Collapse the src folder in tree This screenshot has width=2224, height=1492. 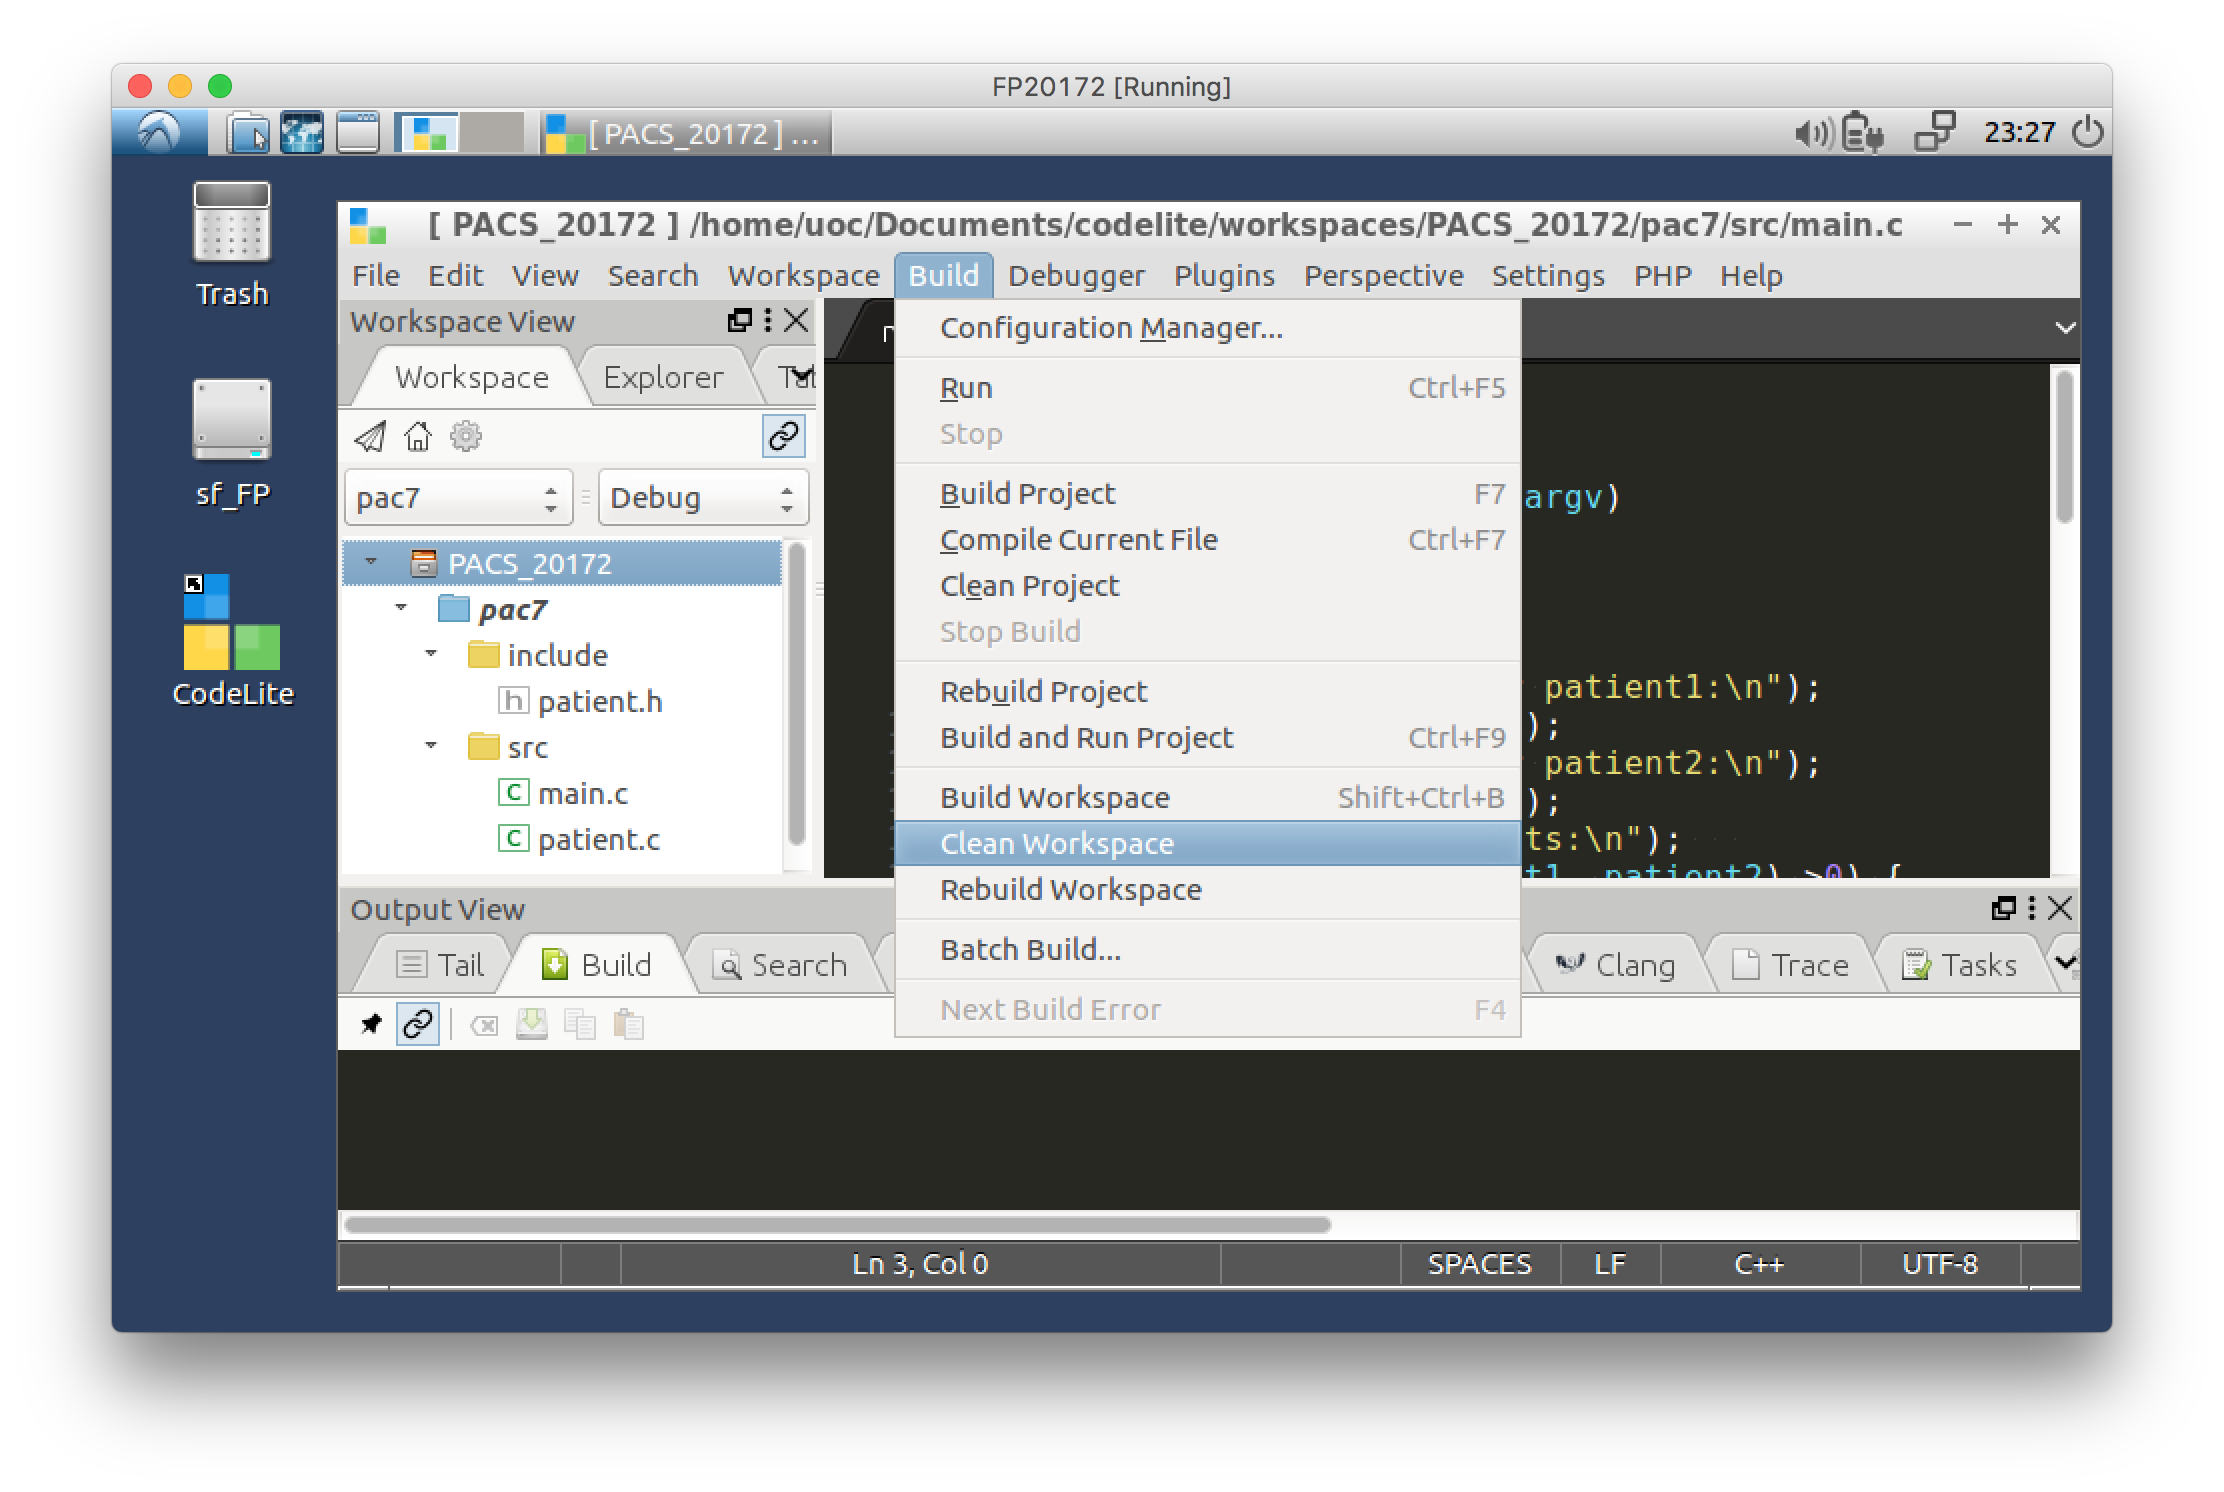[x=431, y=746]
